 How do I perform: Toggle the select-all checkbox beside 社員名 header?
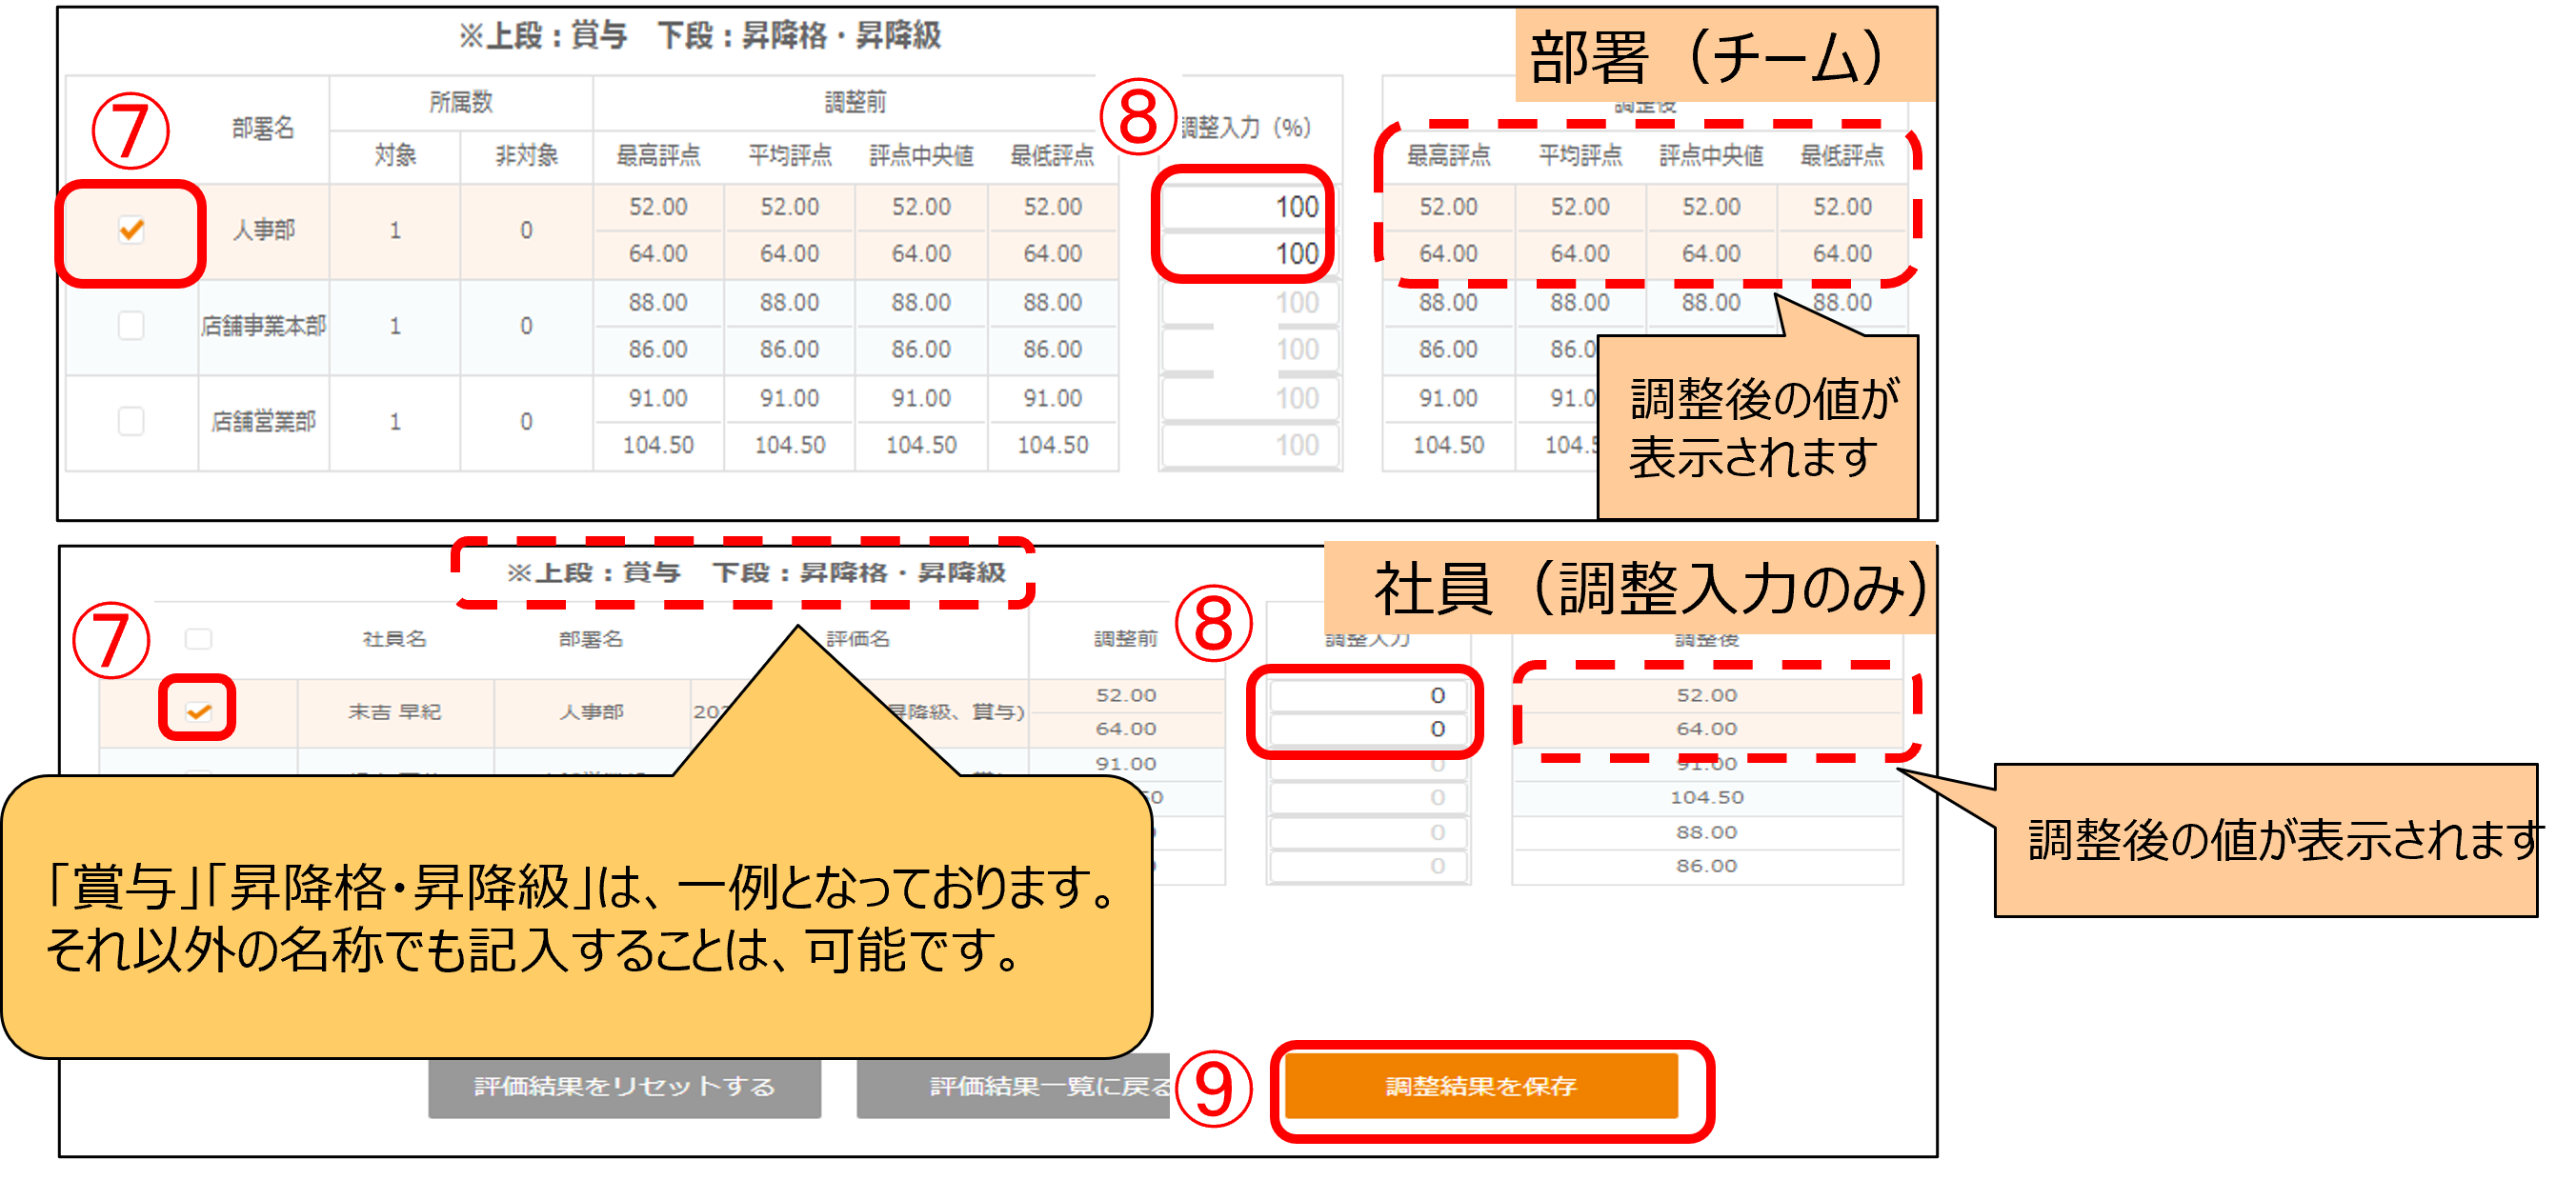pyautogui.click(x=199, y=638)
